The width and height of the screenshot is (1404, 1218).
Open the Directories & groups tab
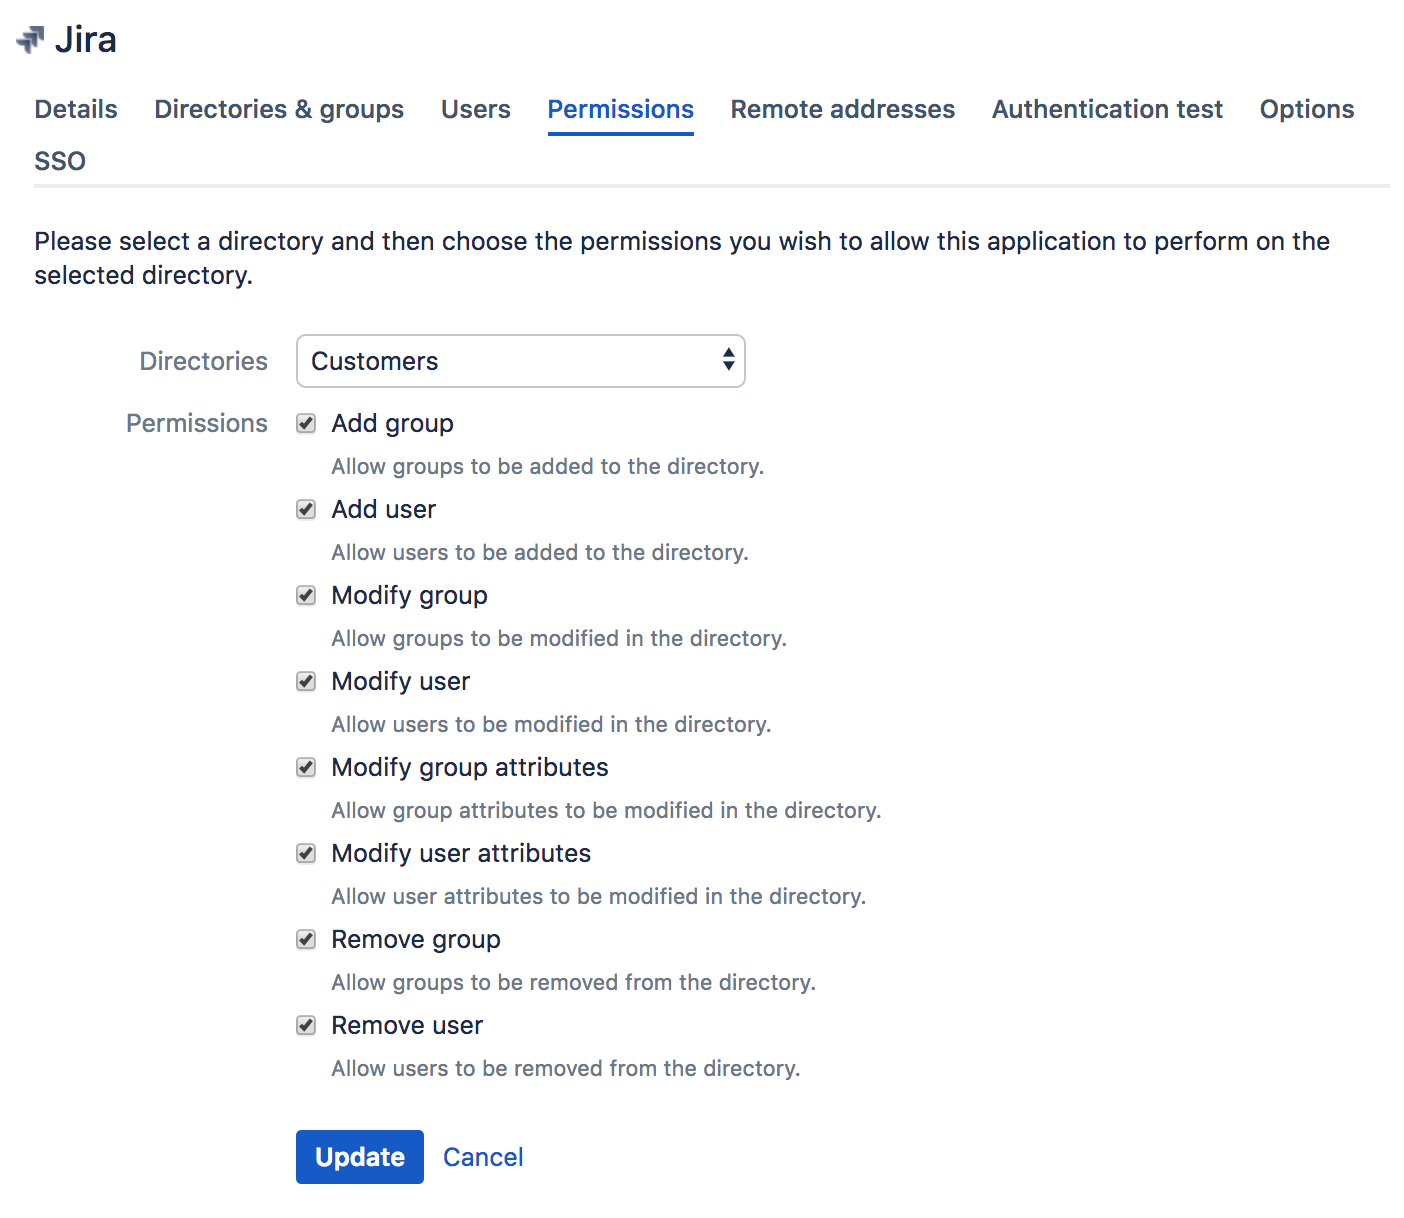coord(279,109)
